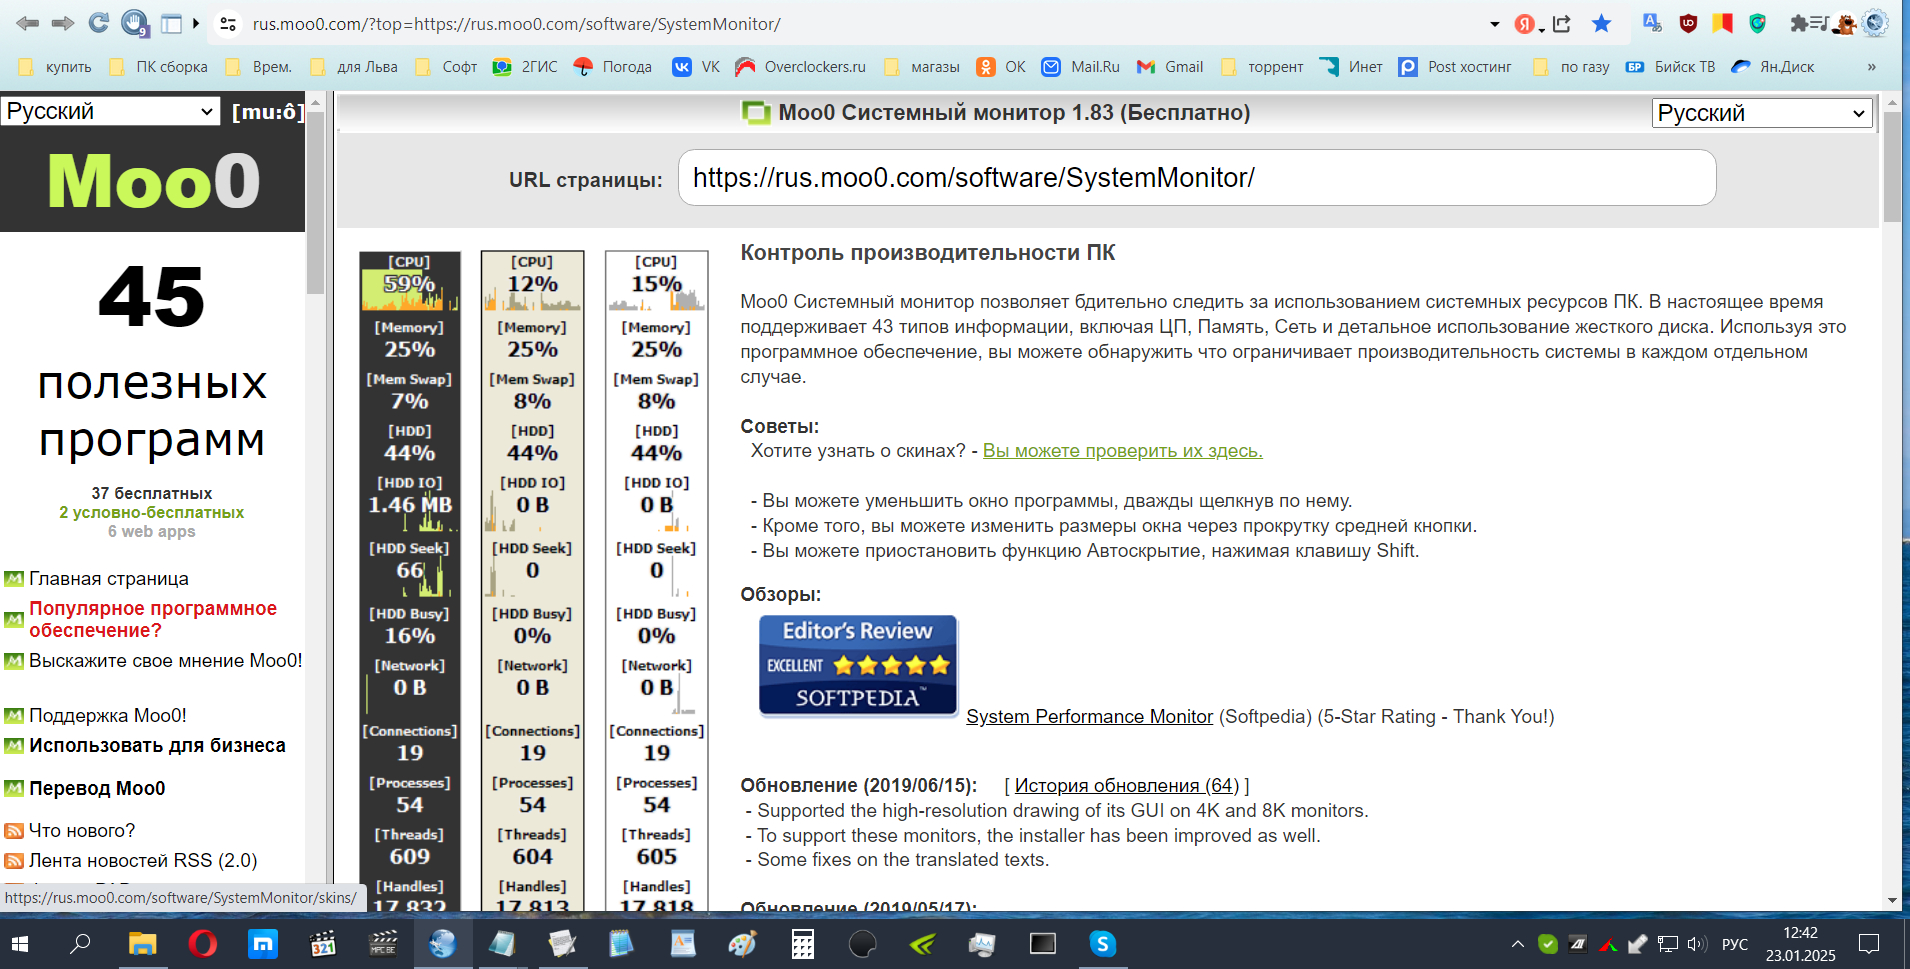The width and height of the screenshot is (1910, 969).
Task: Open the Overclockers.ru bookmark
Action: pos(800,67)
